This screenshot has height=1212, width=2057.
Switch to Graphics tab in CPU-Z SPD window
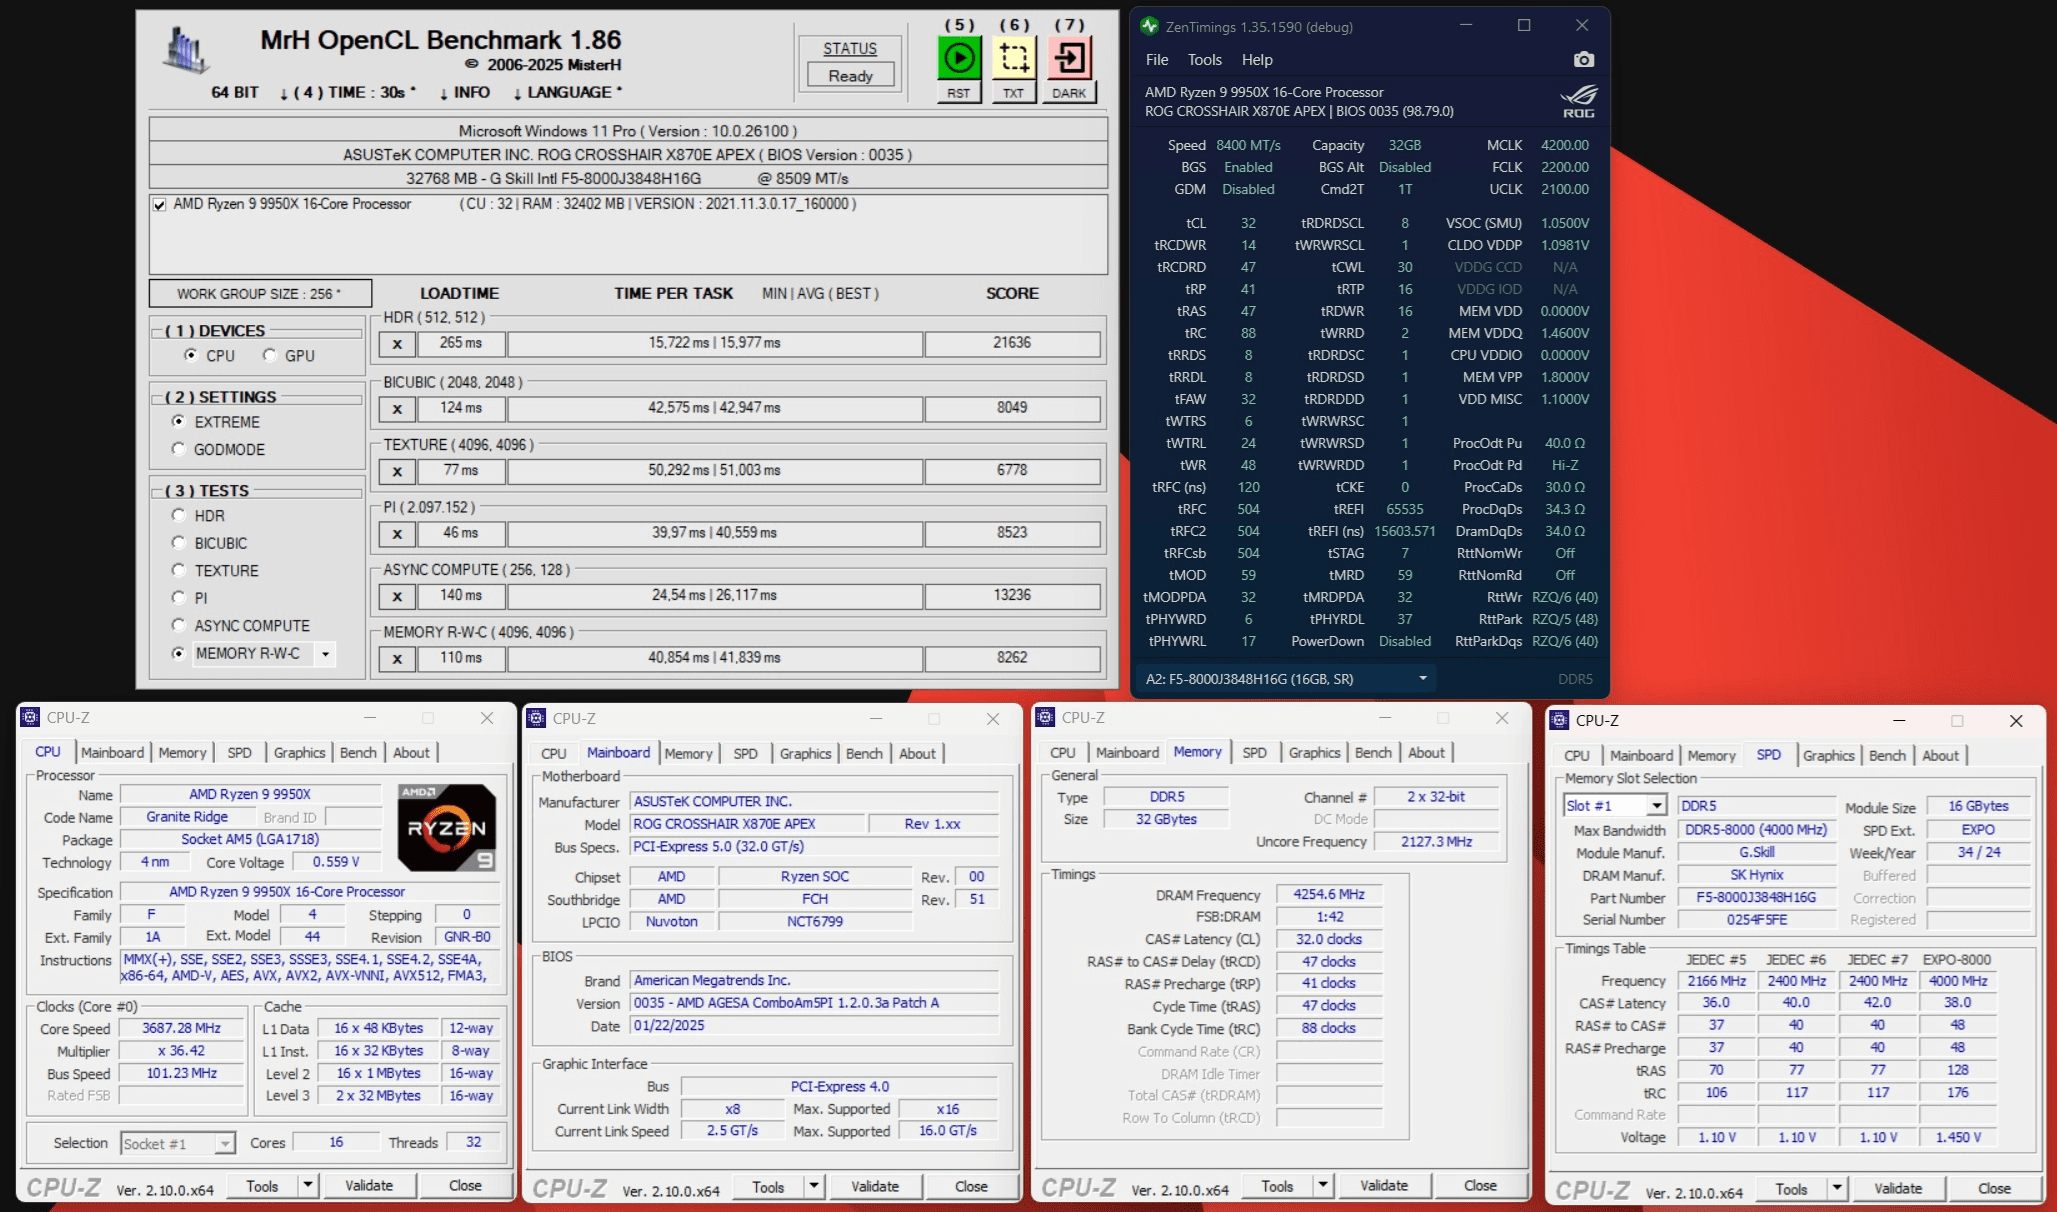(1828, 755)
